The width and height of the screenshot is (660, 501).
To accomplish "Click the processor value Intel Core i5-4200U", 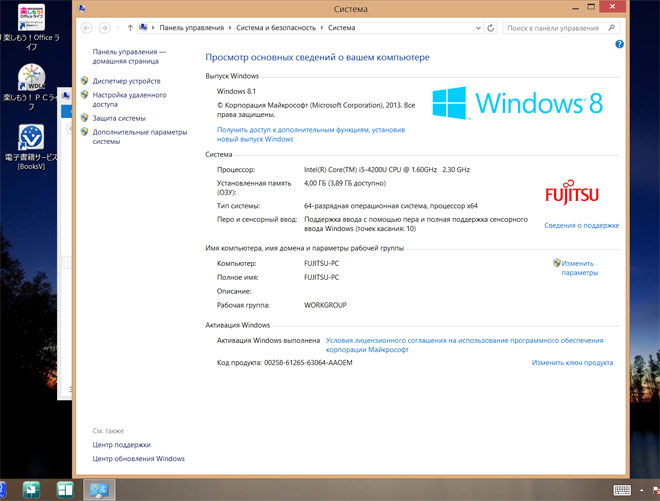I will (x=386, y=170).
